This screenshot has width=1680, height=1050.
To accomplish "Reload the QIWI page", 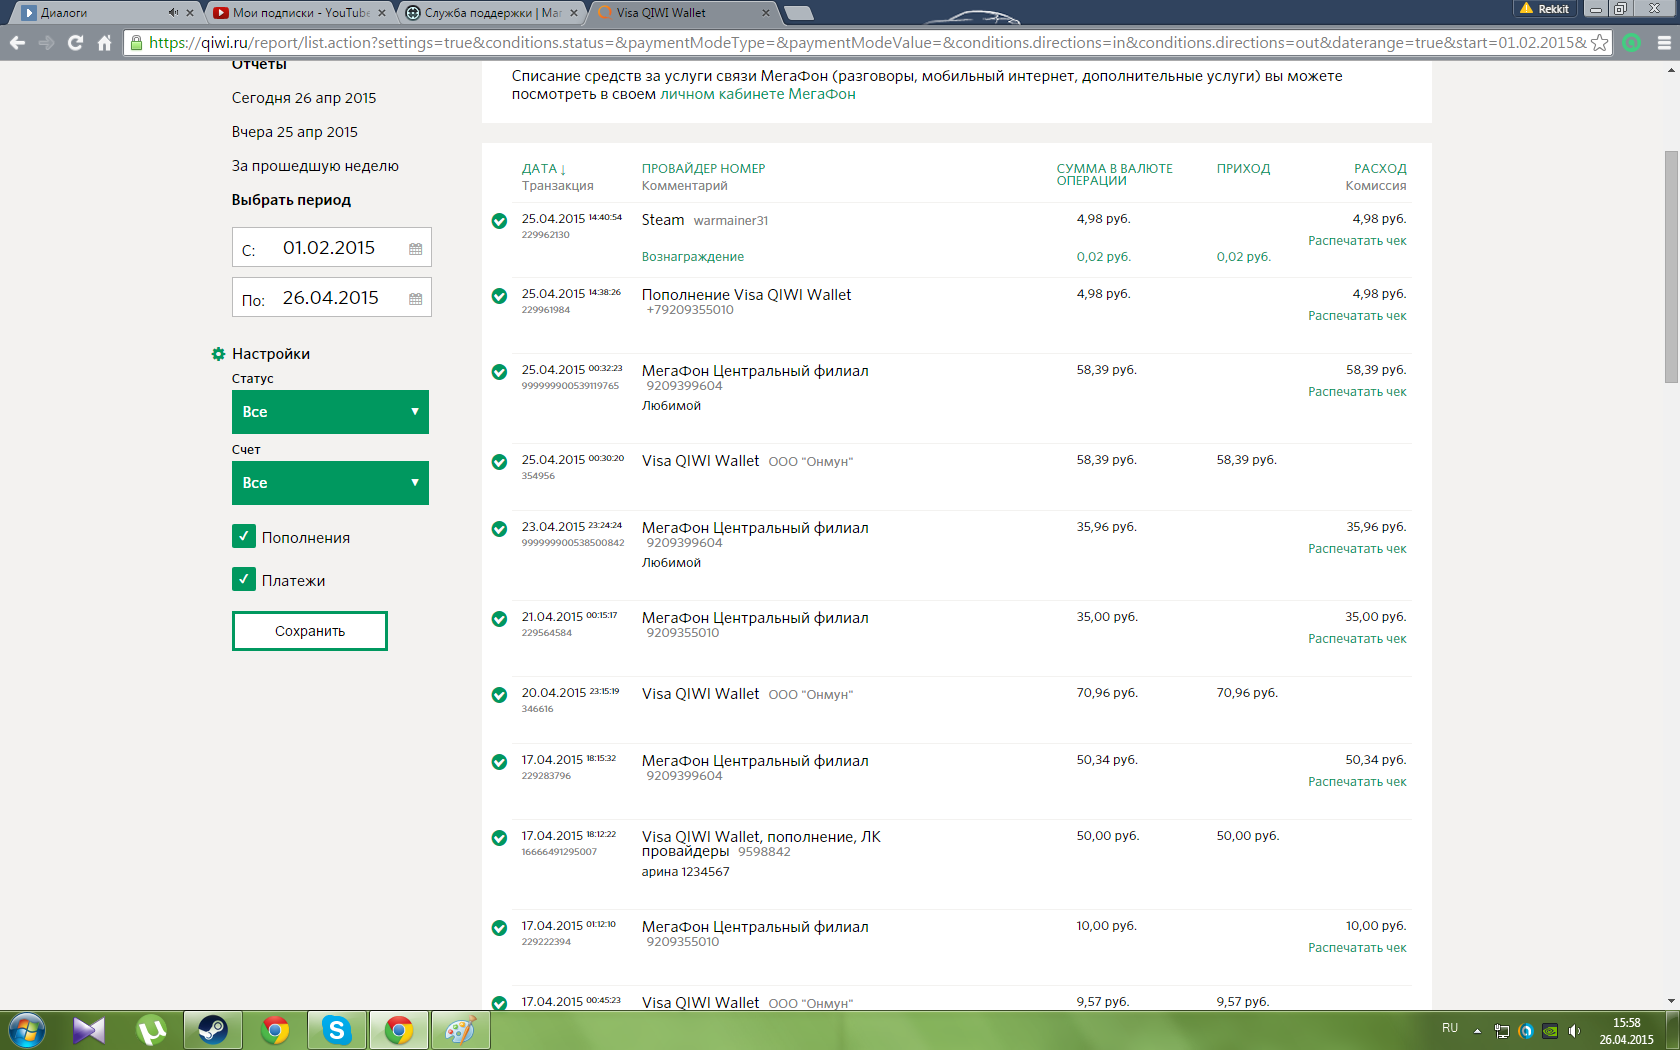I will point(75,43).
